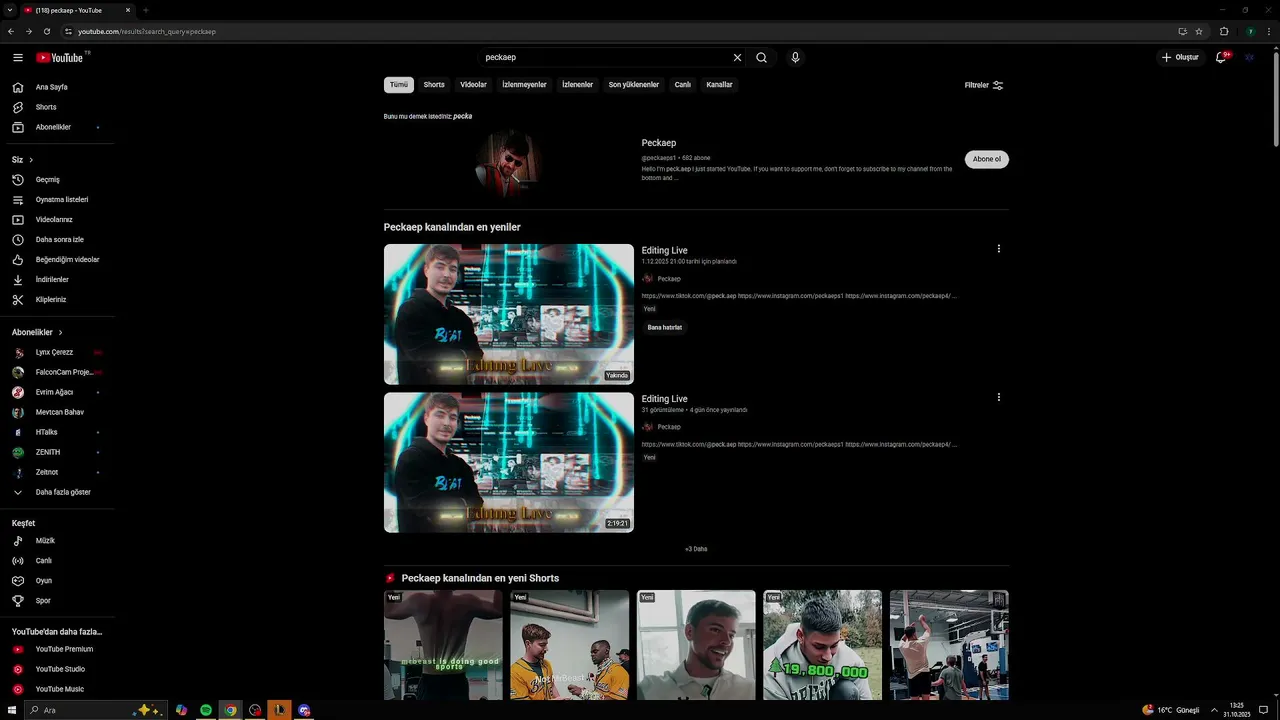This screenshot has width=1280, height=720.
Task: Open the Yakında Editing Live thumbnail
Action: pos(509,314)
